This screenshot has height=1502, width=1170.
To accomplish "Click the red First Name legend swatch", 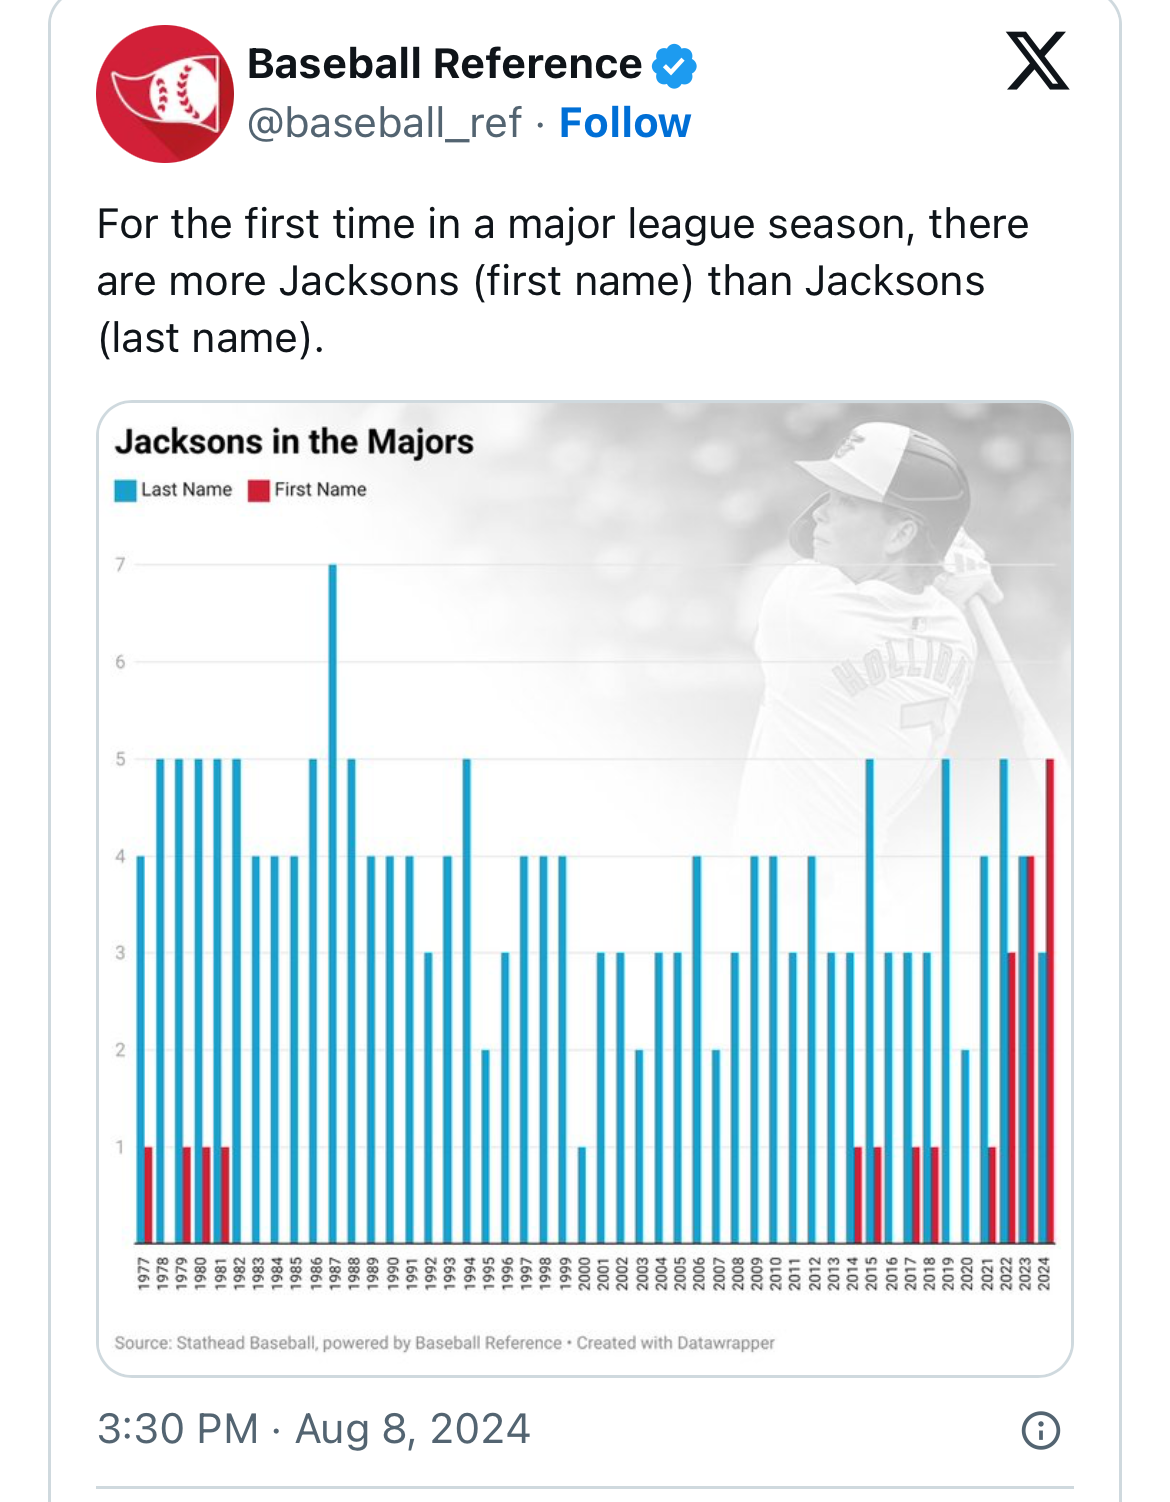I will [x=259, y=490].
